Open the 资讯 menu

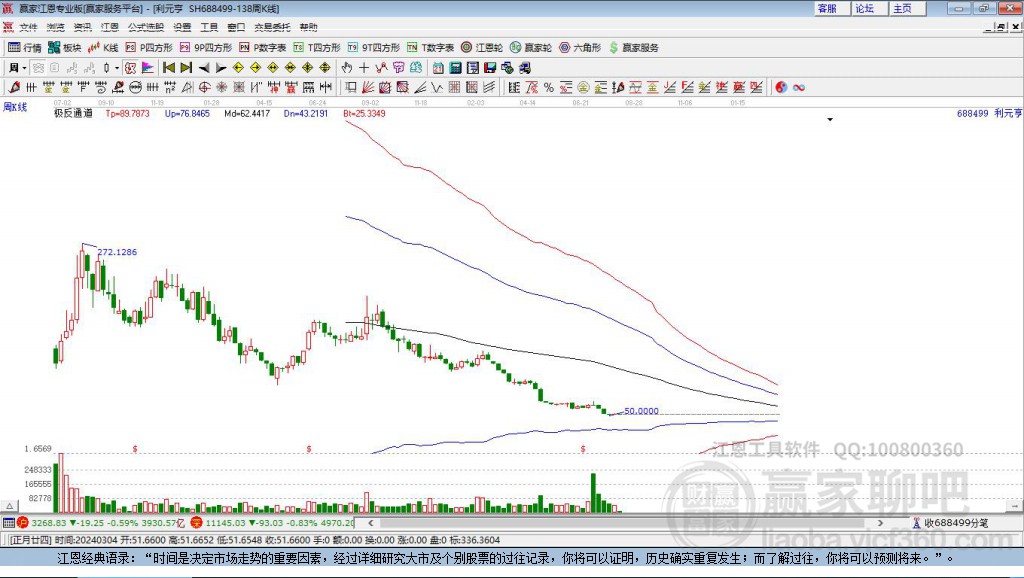coord(82,27)
